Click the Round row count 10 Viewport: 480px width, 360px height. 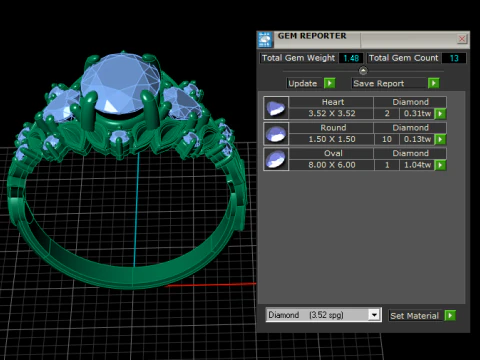[387, 139]
